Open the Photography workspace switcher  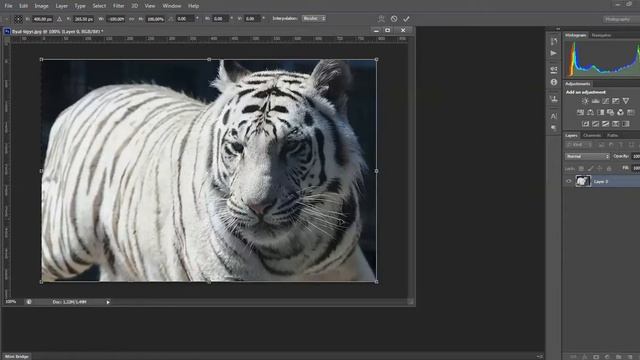(x=618, y=19)
